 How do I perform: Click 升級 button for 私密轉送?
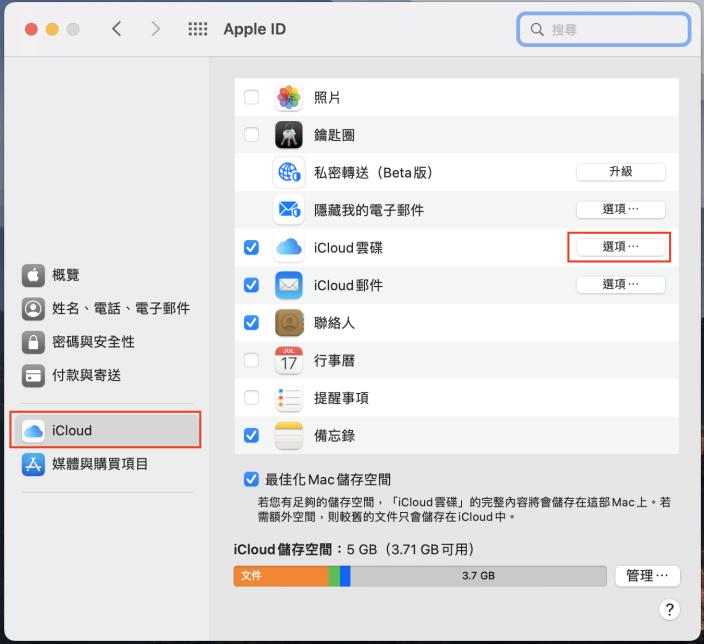coord(620,172)
